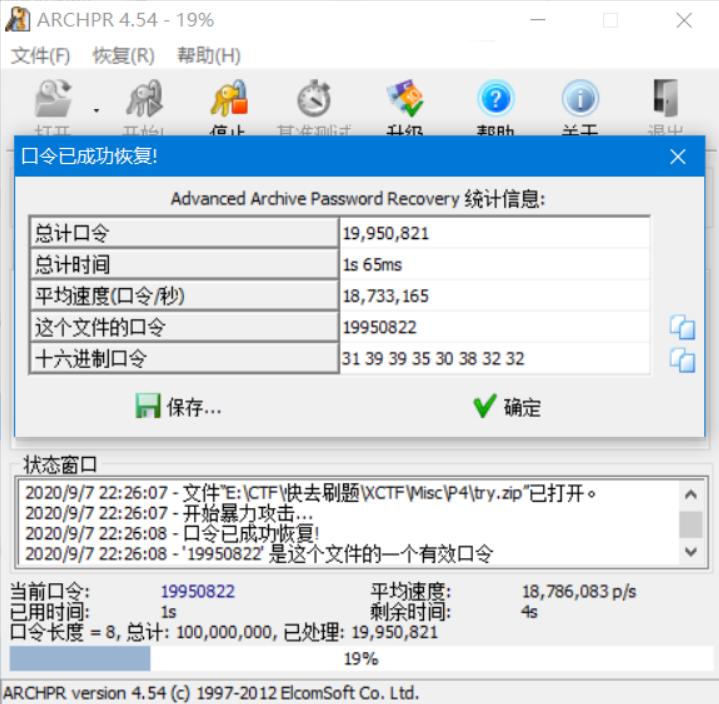Stop the attack with the Stop icon
The image size is (719, 704).
229,99
